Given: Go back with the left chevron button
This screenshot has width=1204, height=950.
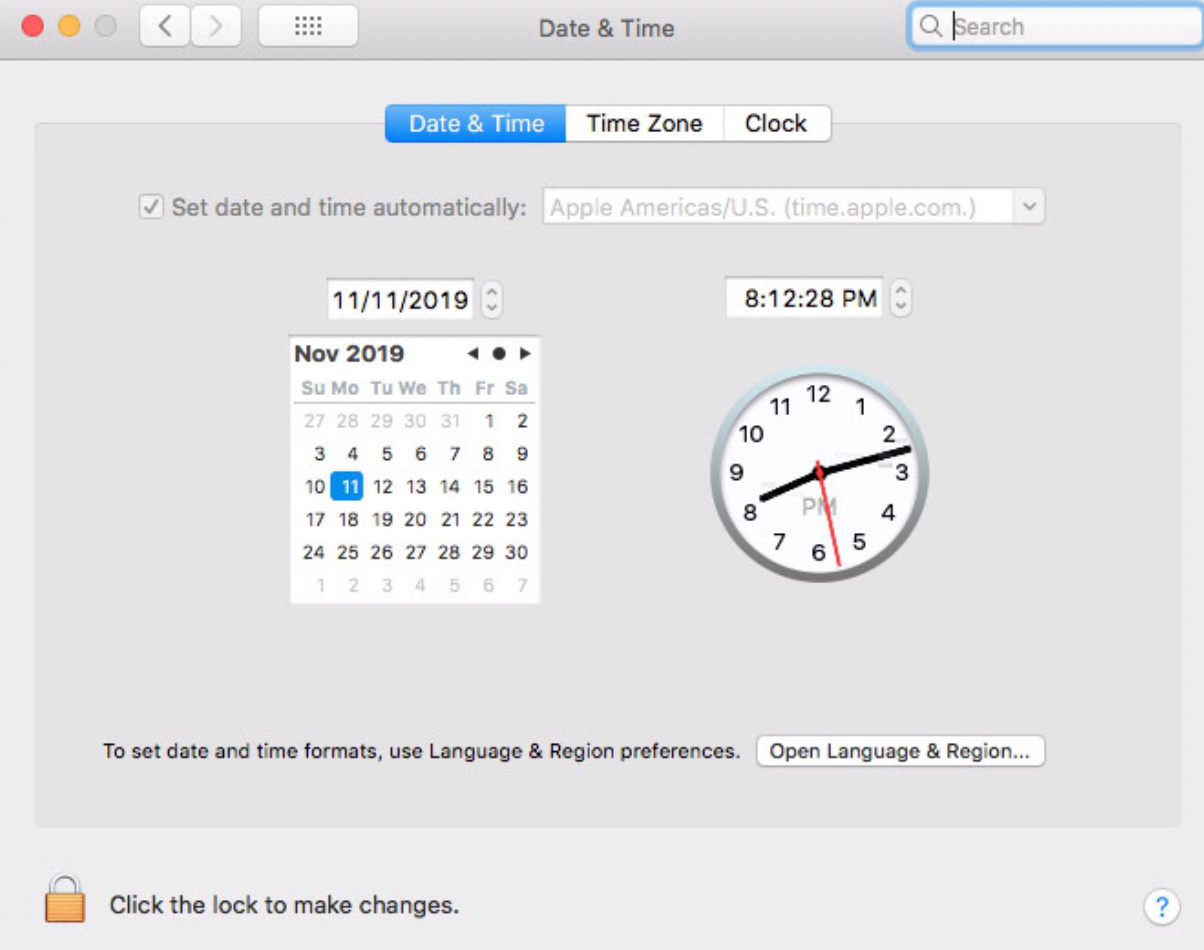Looking at the screenshot, I should tap(165, 27).
